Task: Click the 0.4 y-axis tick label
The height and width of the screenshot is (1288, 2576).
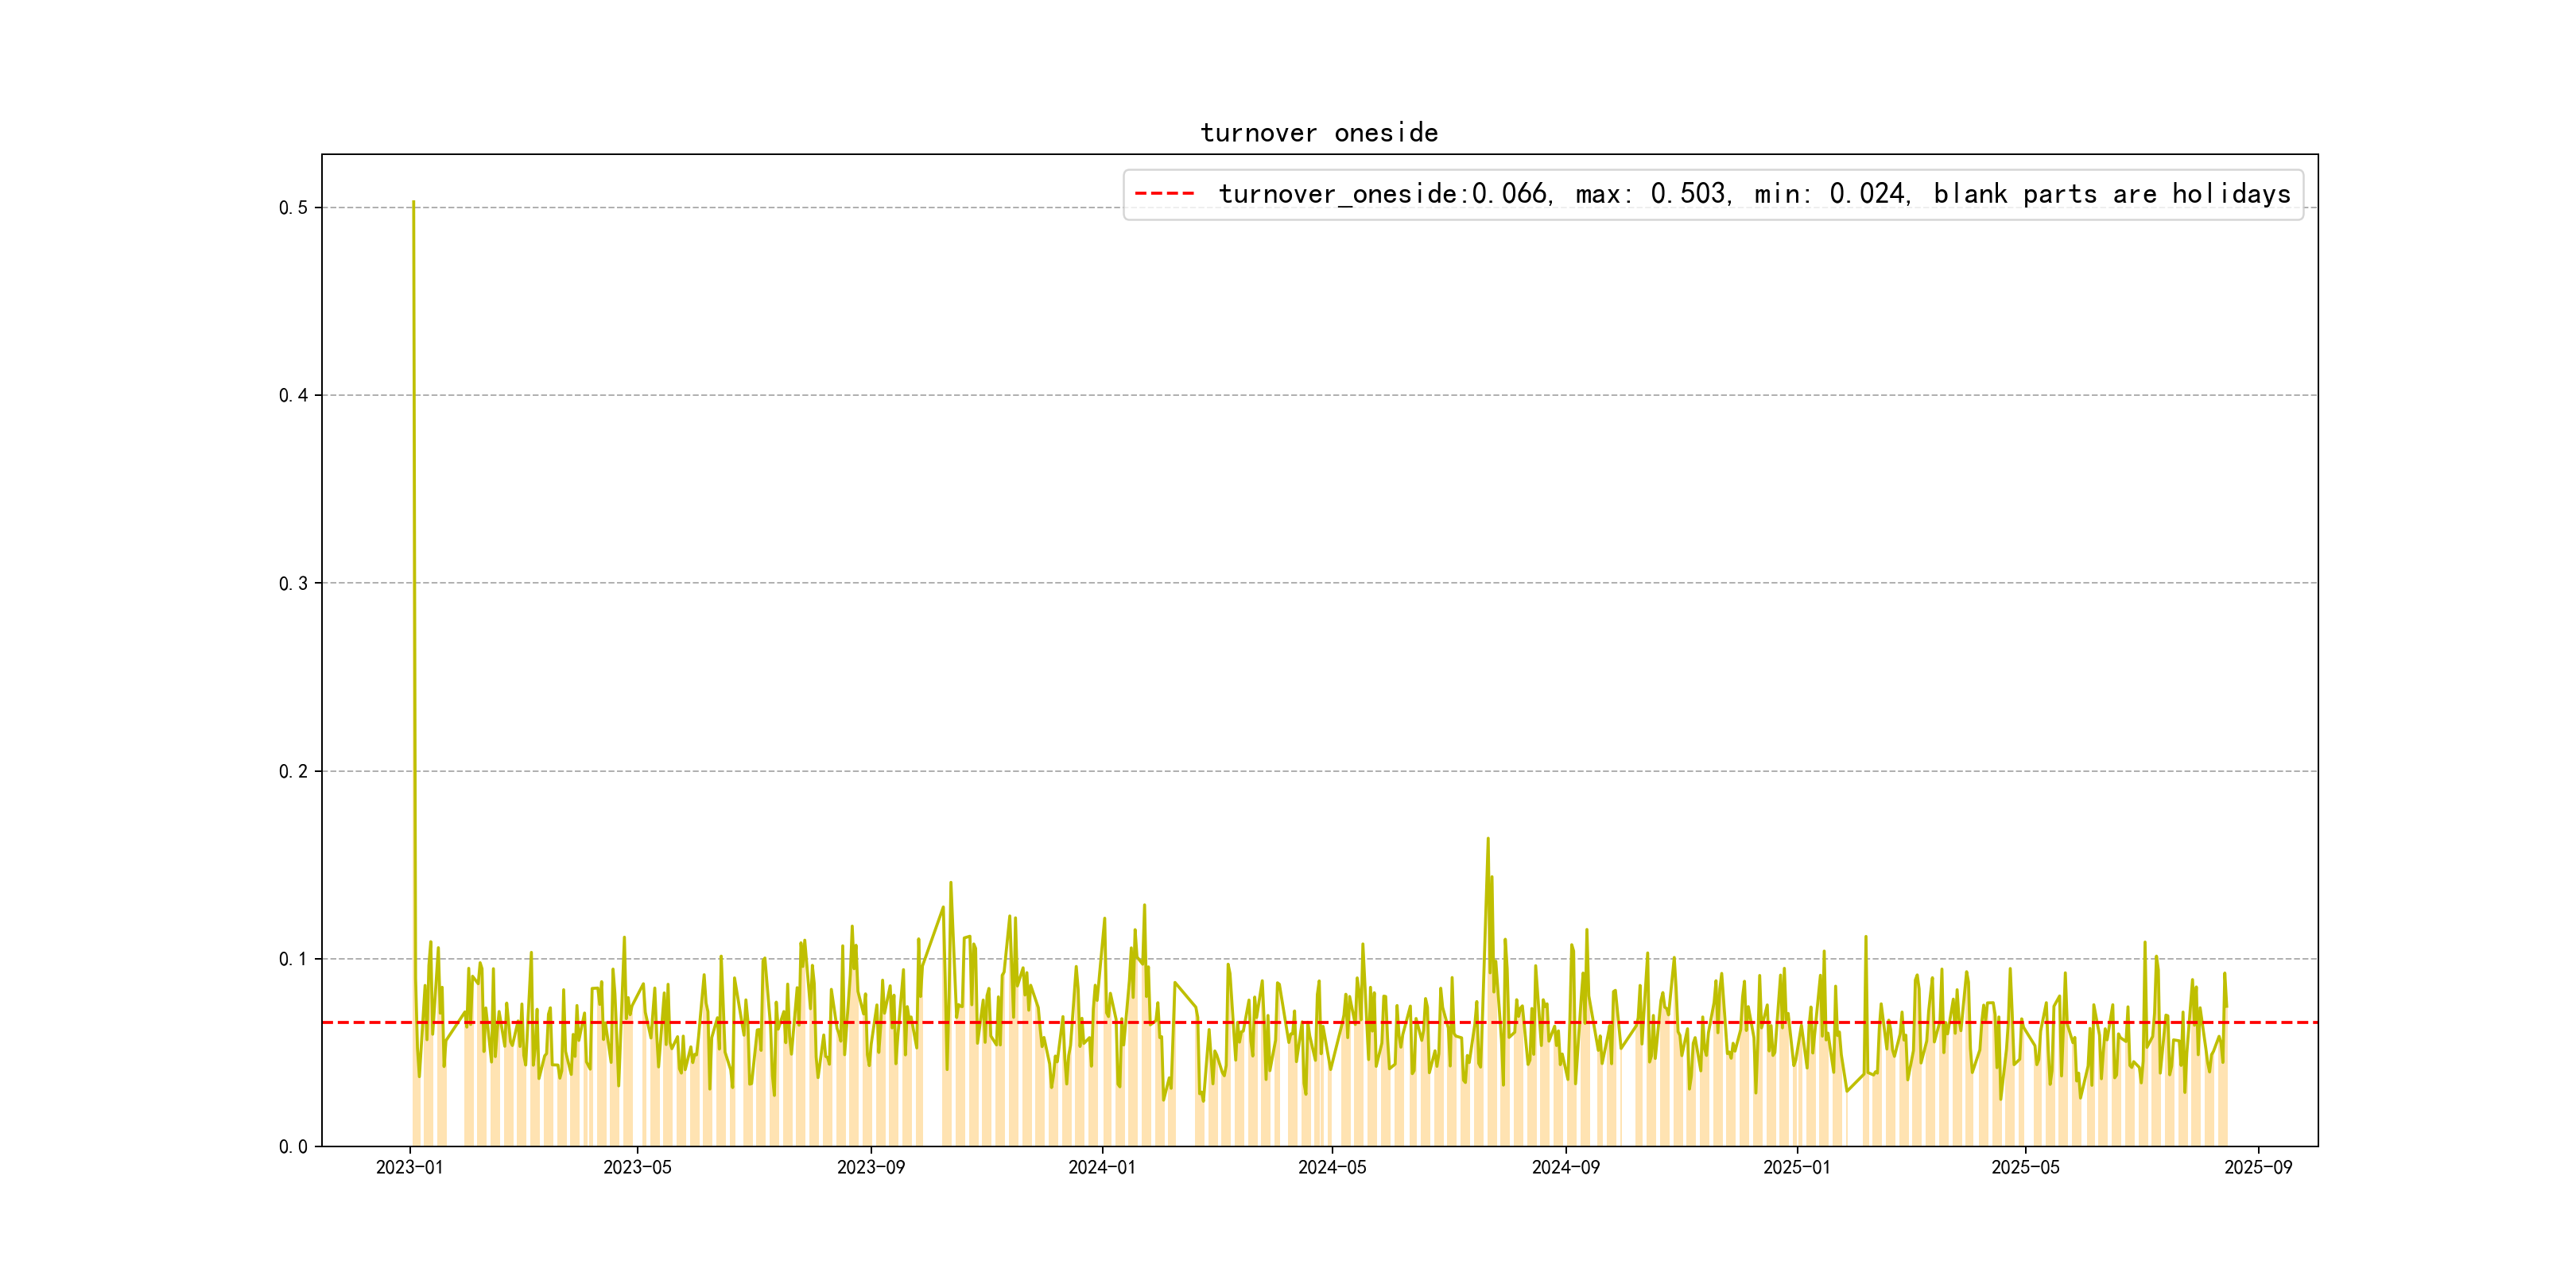Action: [x=293, y=396]
